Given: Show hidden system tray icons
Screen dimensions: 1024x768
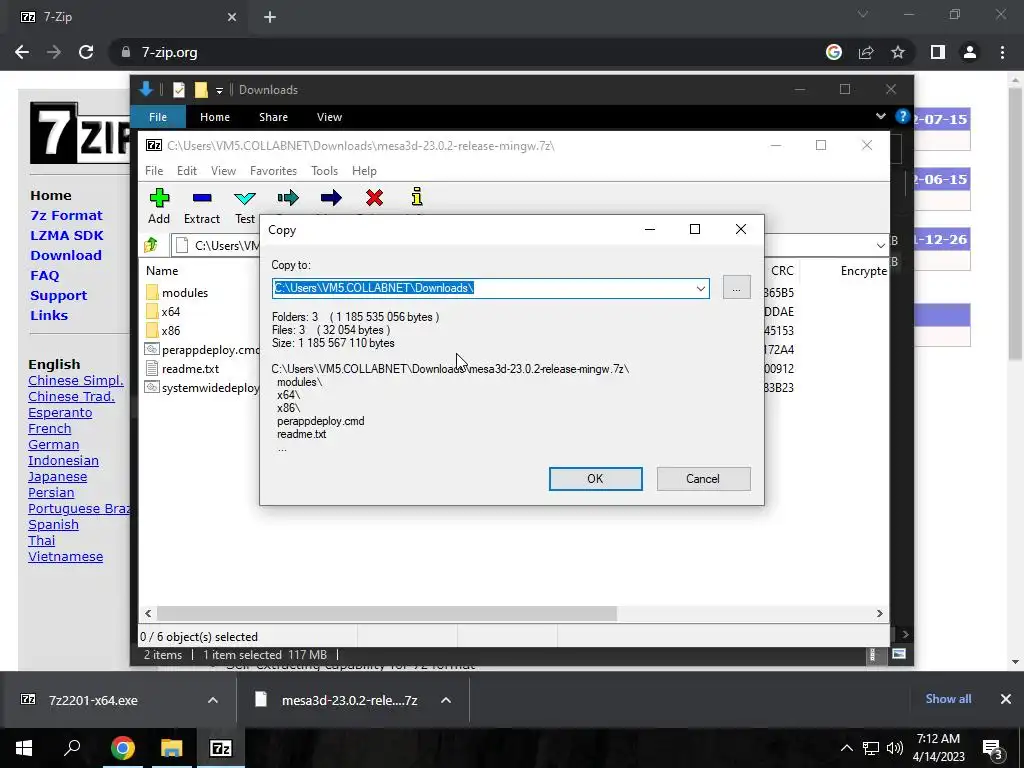Looking at the screenshot, I should (846, 748).
